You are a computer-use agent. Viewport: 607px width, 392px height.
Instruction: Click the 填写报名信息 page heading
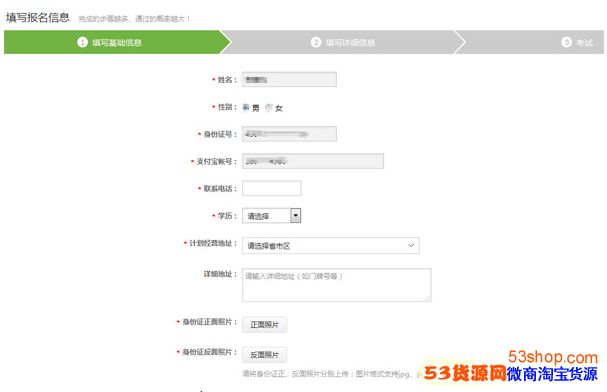coord(38,17)
